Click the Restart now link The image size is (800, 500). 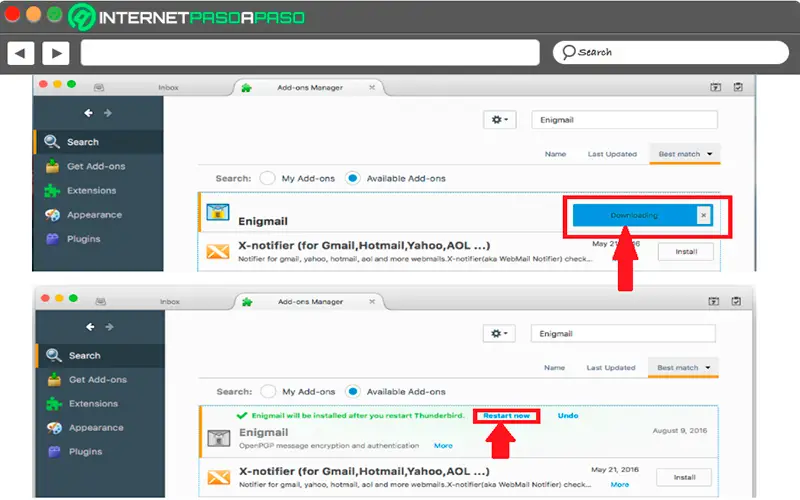(x=507, y=416)
